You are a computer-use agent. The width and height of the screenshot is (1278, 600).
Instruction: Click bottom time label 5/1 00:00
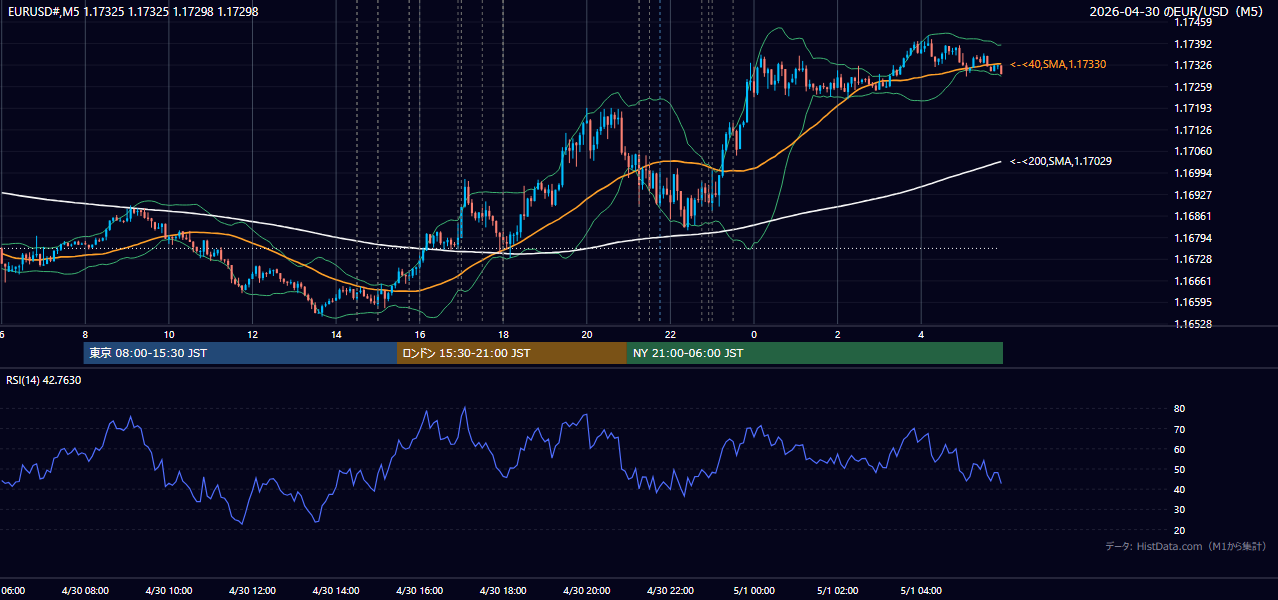click(x=754, y=590)
